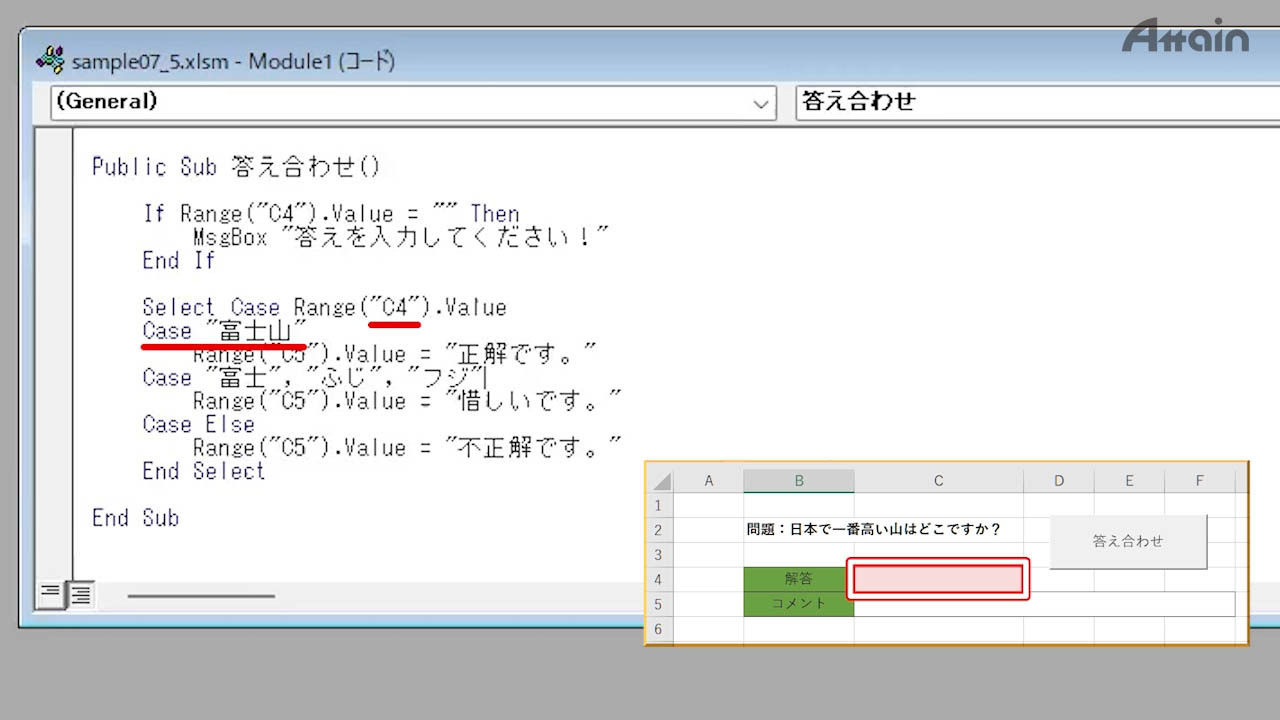The image size is (1280, 720).
Task: Place cursor on the End Sub line
Action: [x=135, y=518]
